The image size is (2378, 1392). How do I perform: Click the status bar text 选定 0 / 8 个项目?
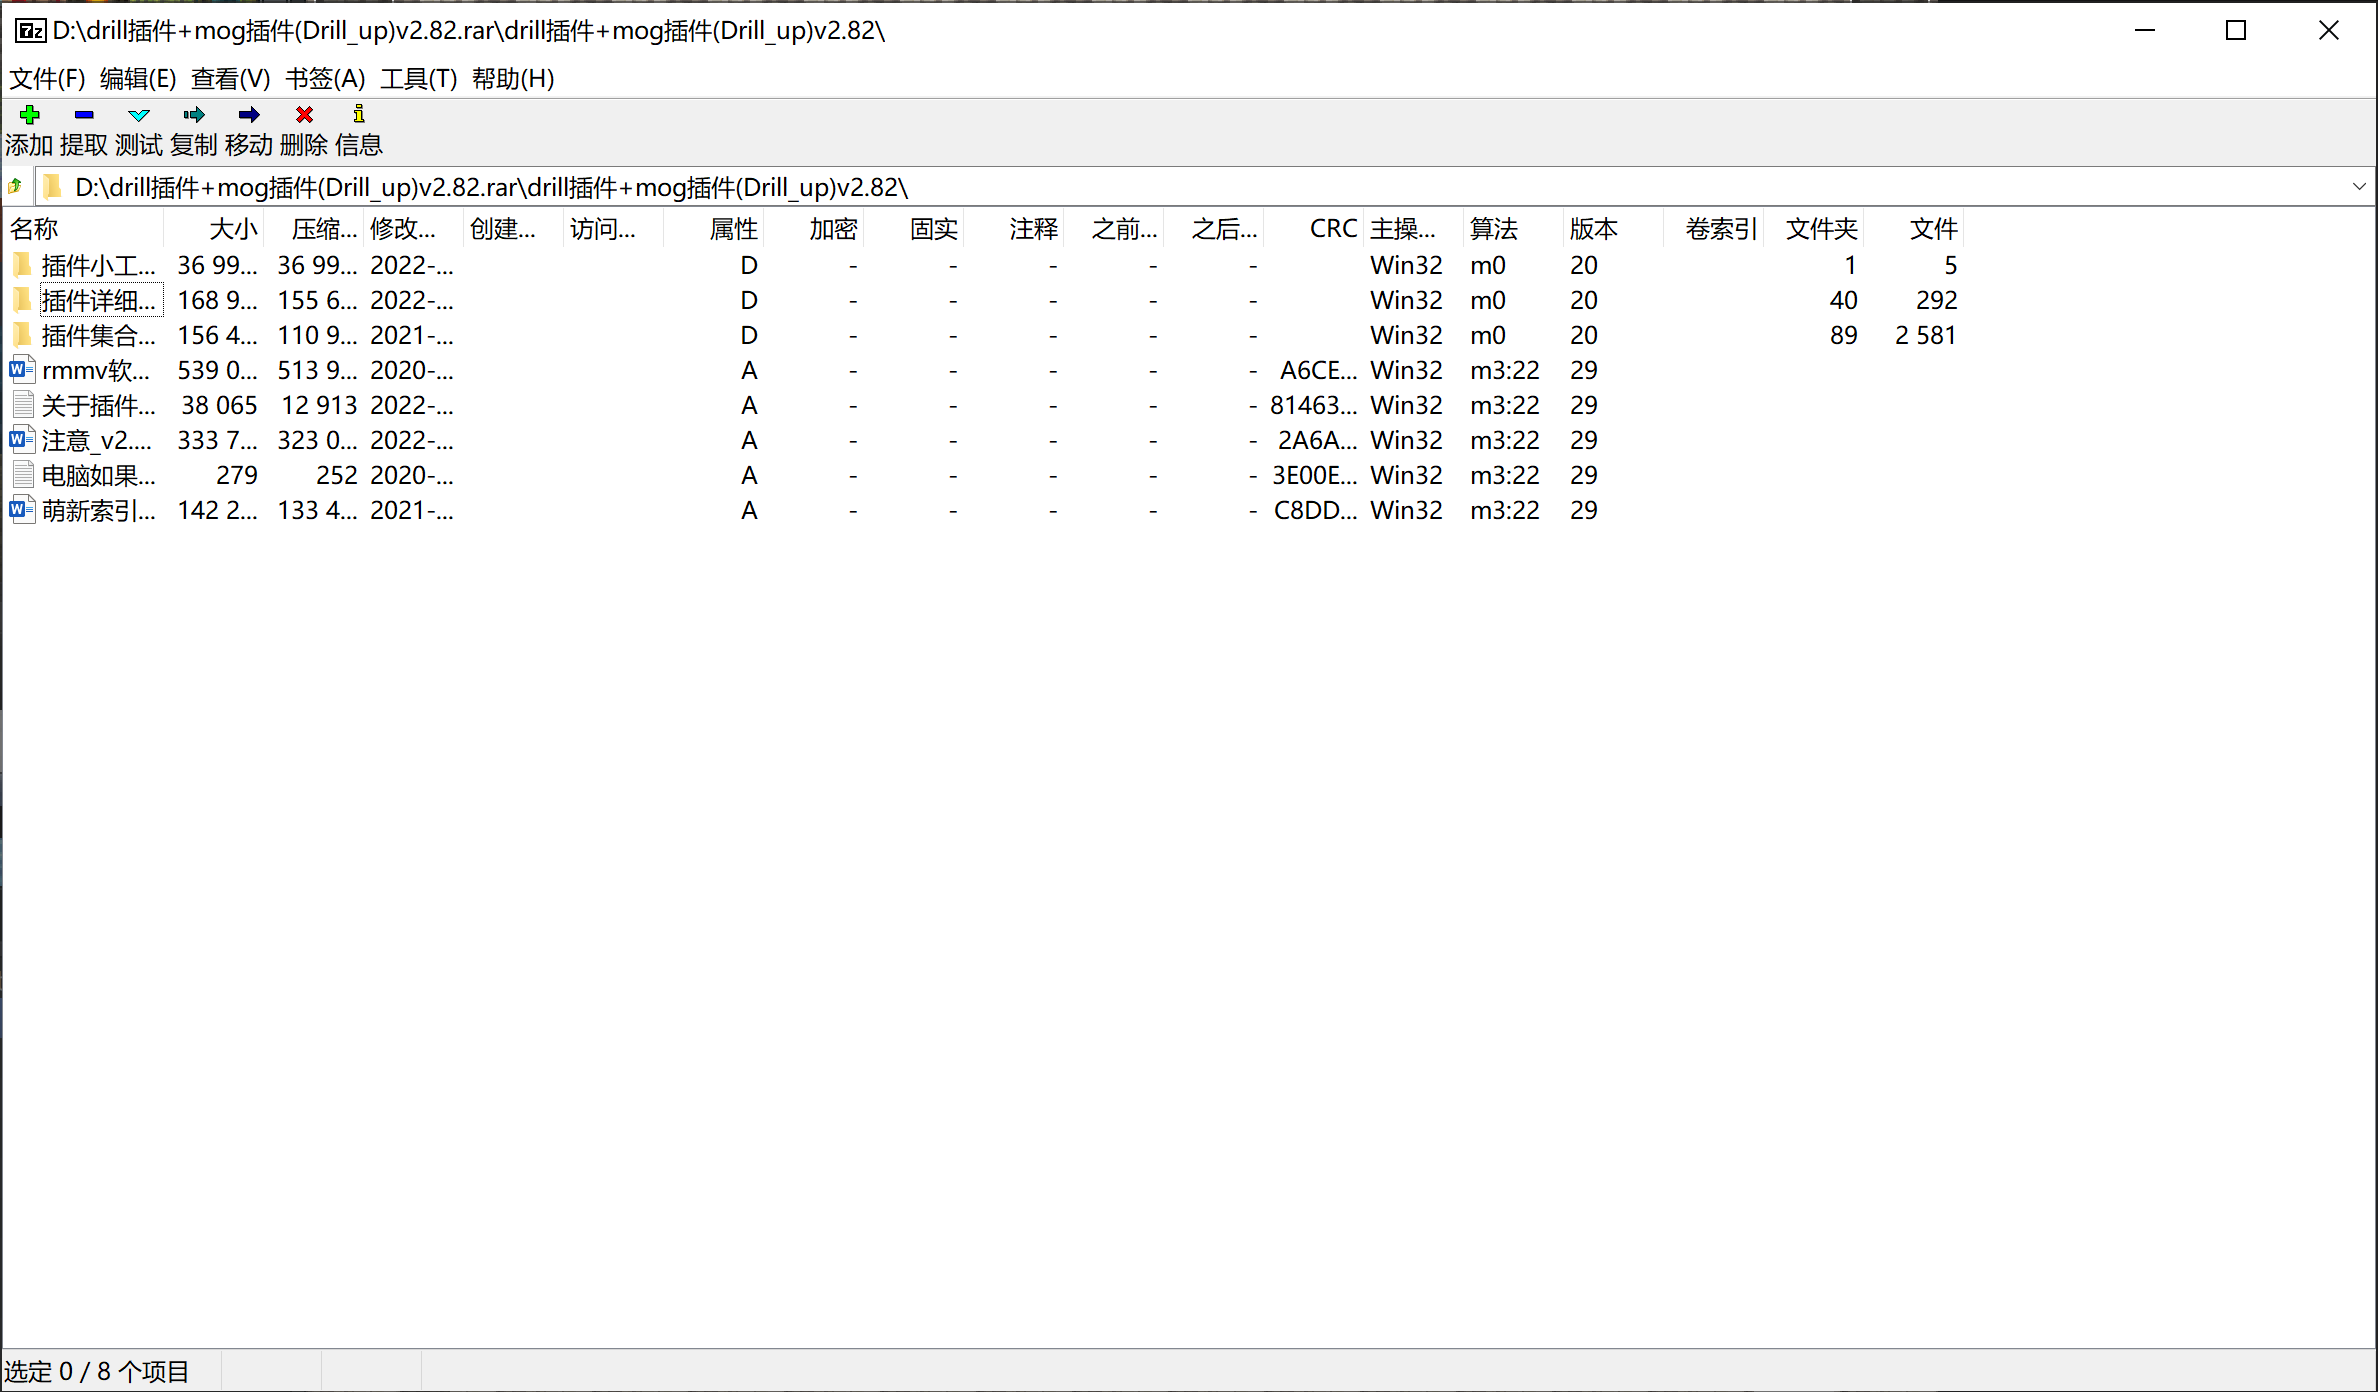tap(97, 1371)
